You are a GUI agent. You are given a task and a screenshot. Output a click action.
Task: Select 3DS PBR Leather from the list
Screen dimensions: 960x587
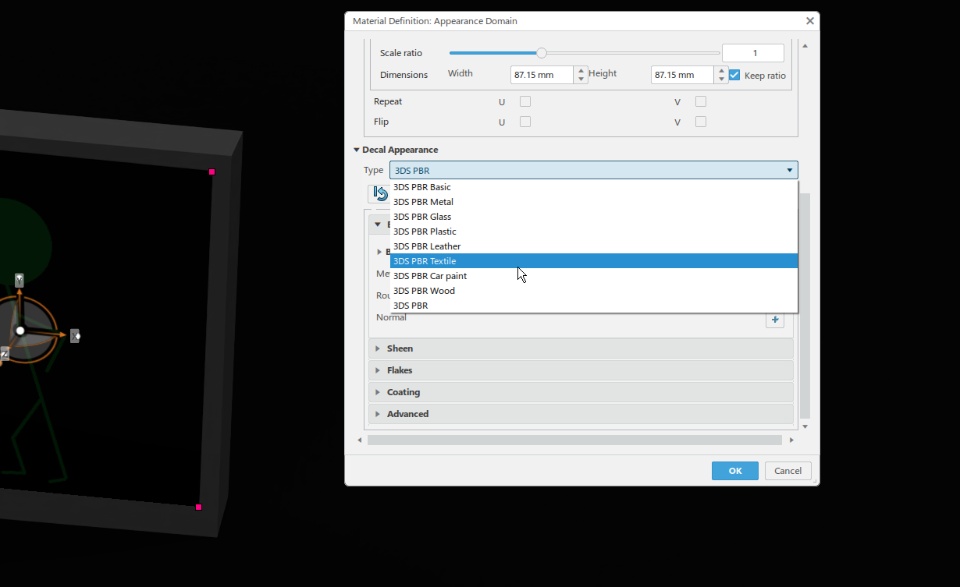594,246
